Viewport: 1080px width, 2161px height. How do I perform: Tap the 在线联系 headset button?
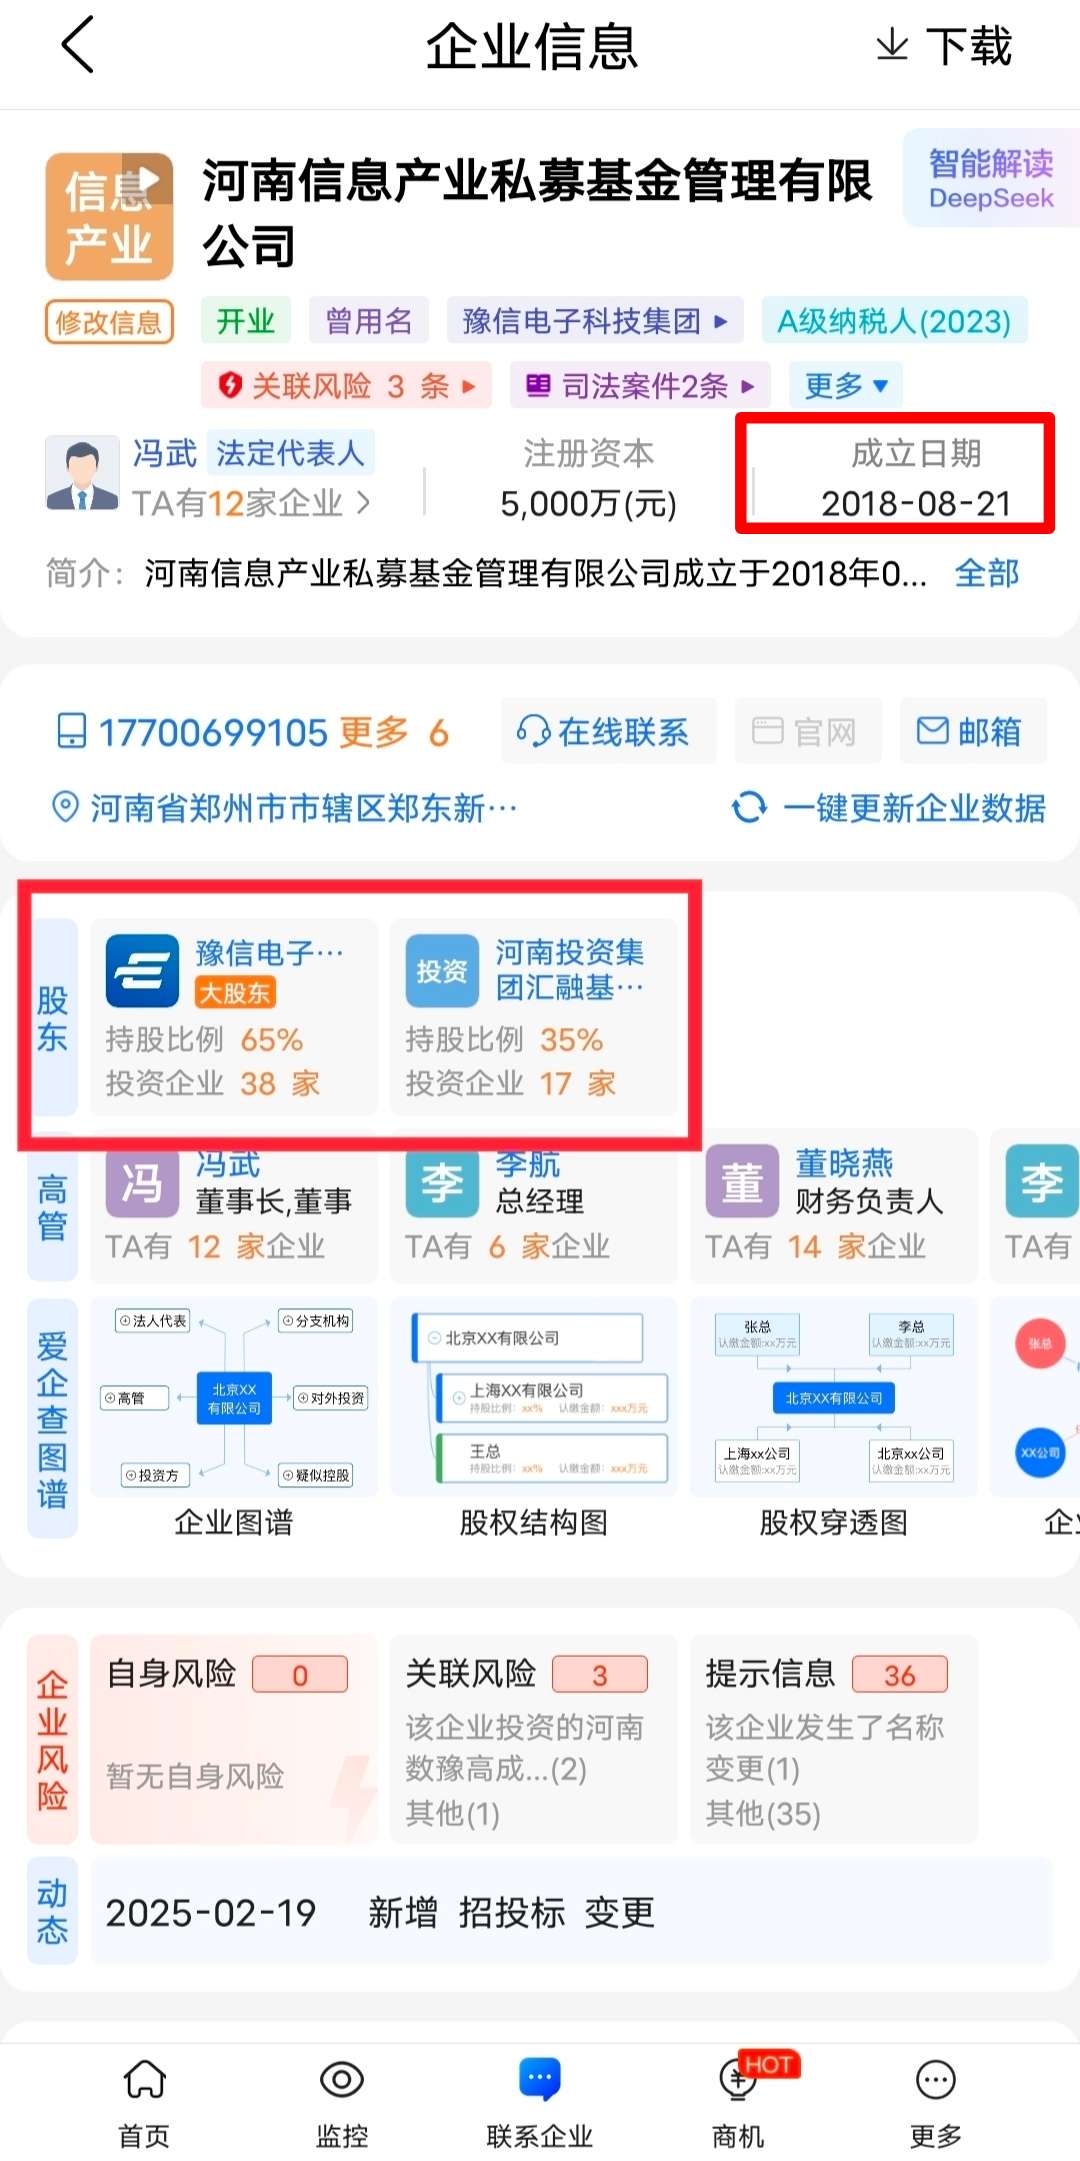[x=608, y=731]
